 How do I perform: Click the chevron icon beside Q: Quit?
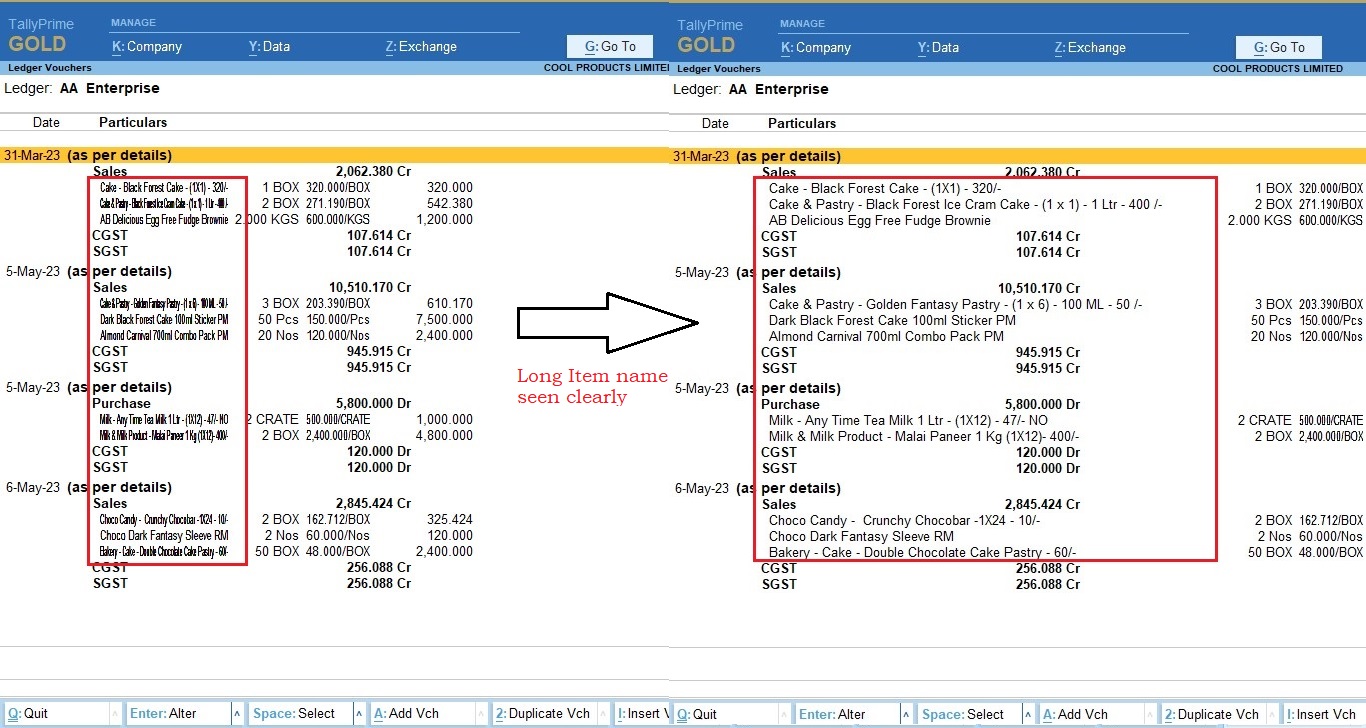point(113,713)
